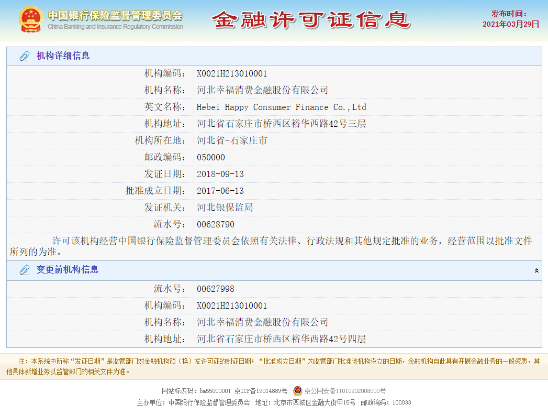Viewport: 548px width, 415px height.
Task: Click the national emblem logo in the header
Action: [x=31, y=20]
